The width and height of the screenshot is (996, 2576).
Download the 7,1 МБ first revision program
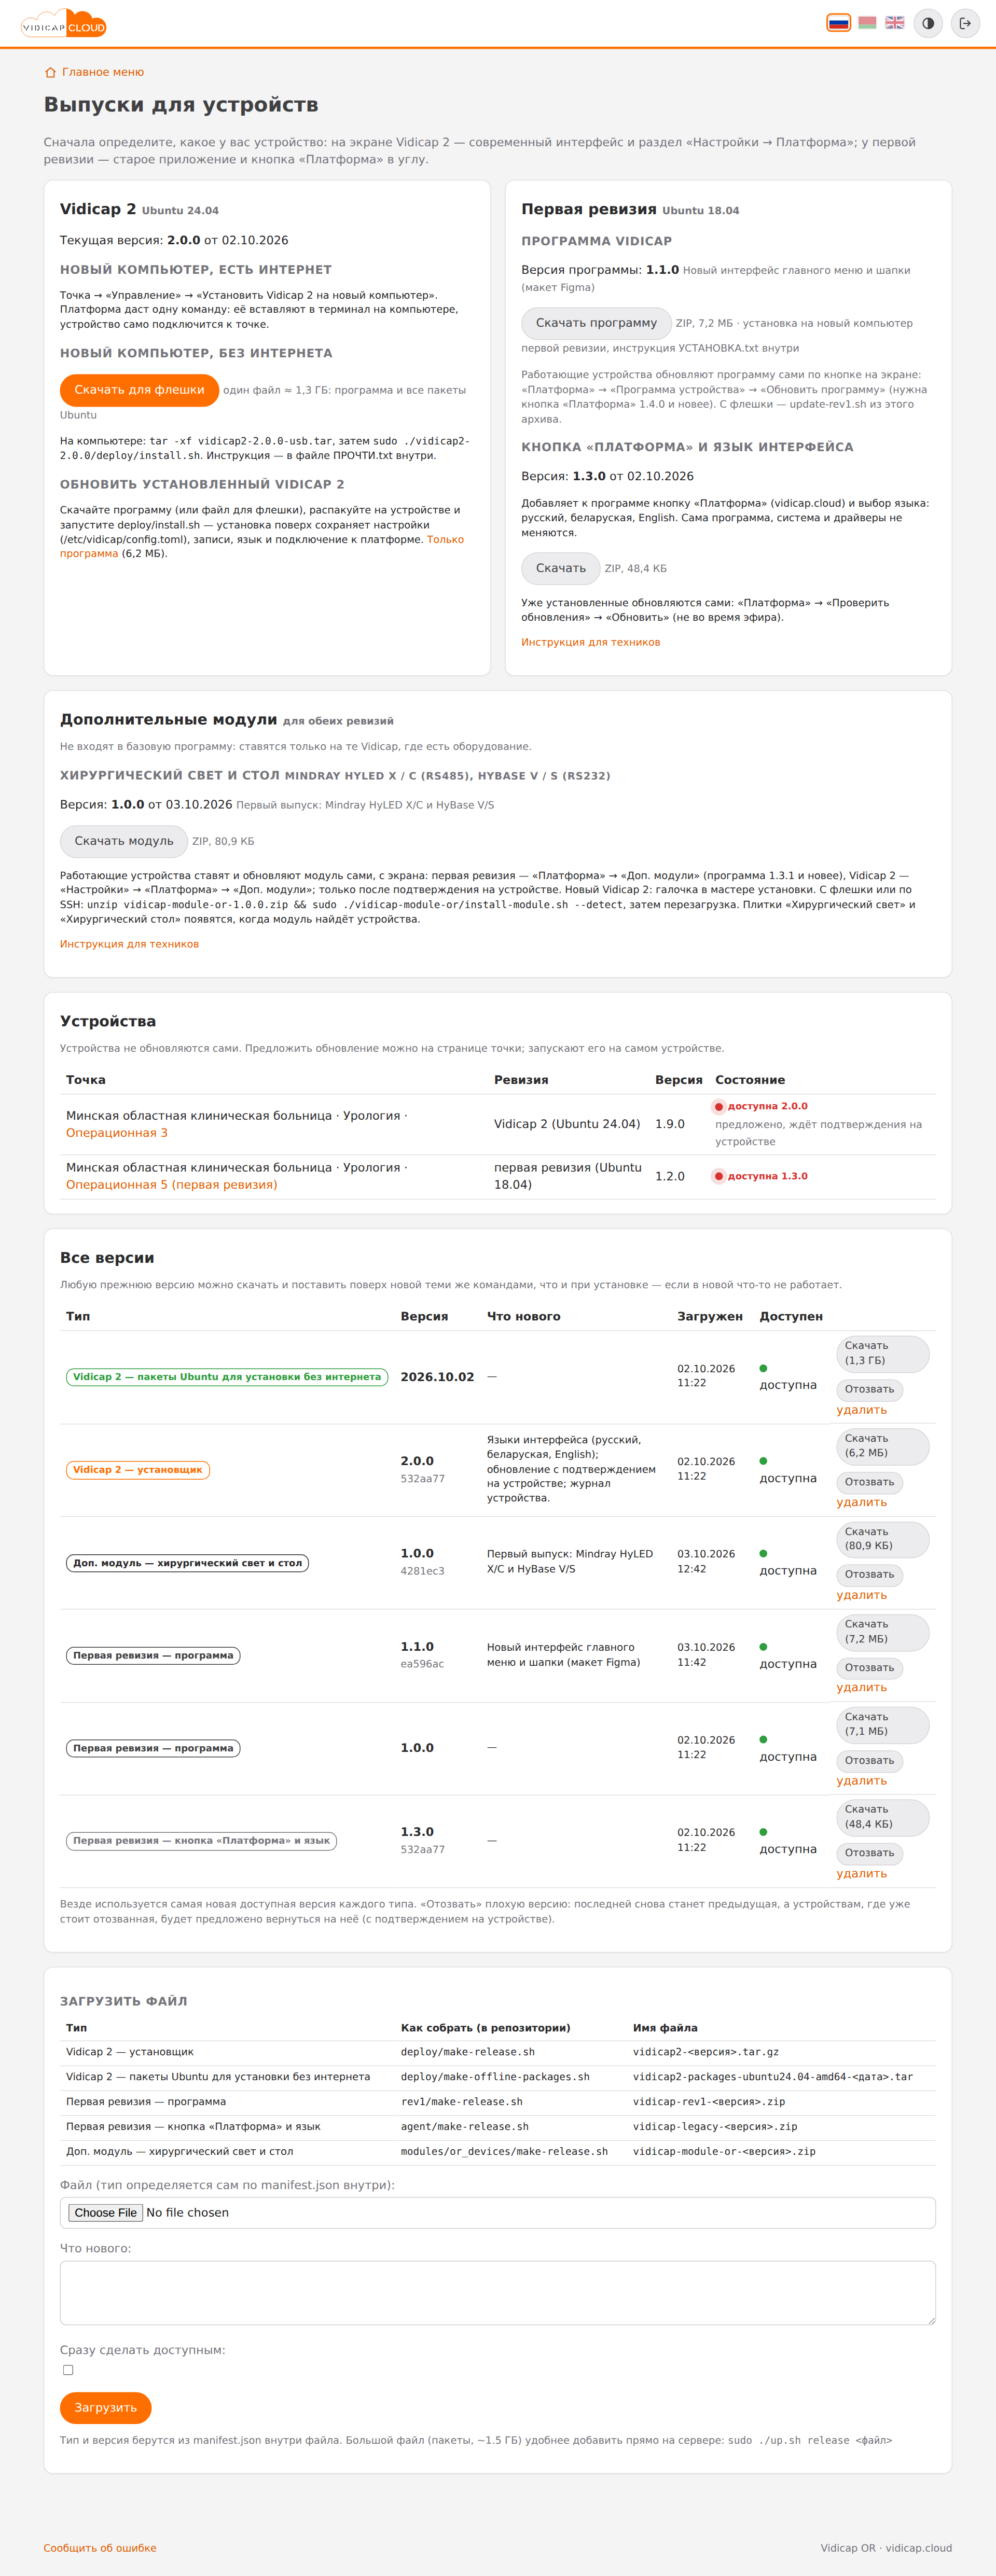(882, 1724)
